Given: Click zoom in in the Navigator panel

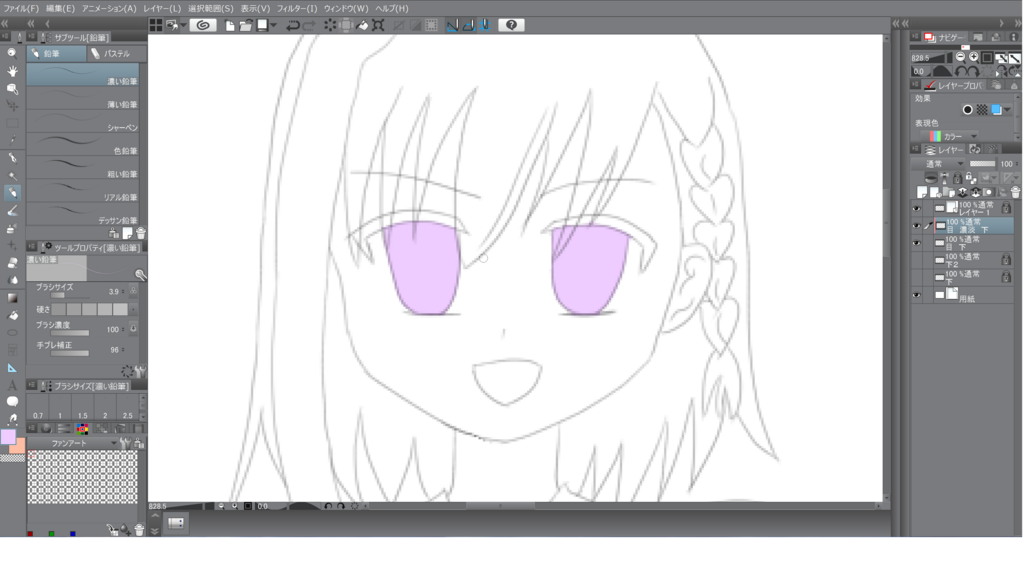Looking at the screenshot, I should [973, 57].
